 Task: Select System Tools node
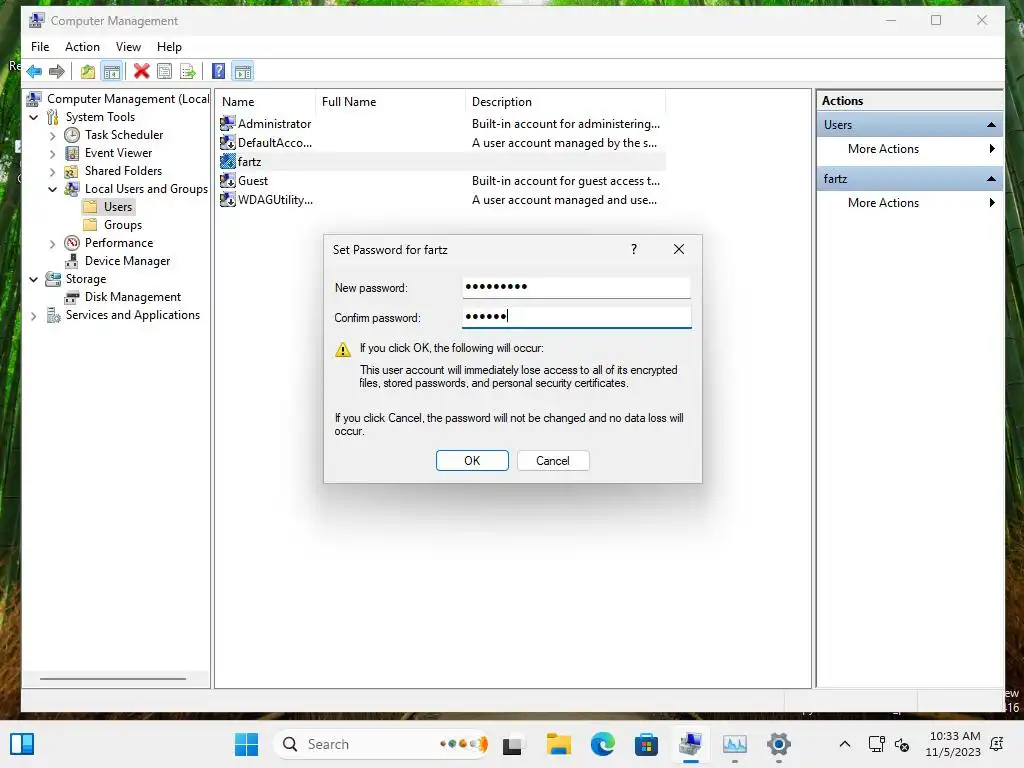(100, 117)
